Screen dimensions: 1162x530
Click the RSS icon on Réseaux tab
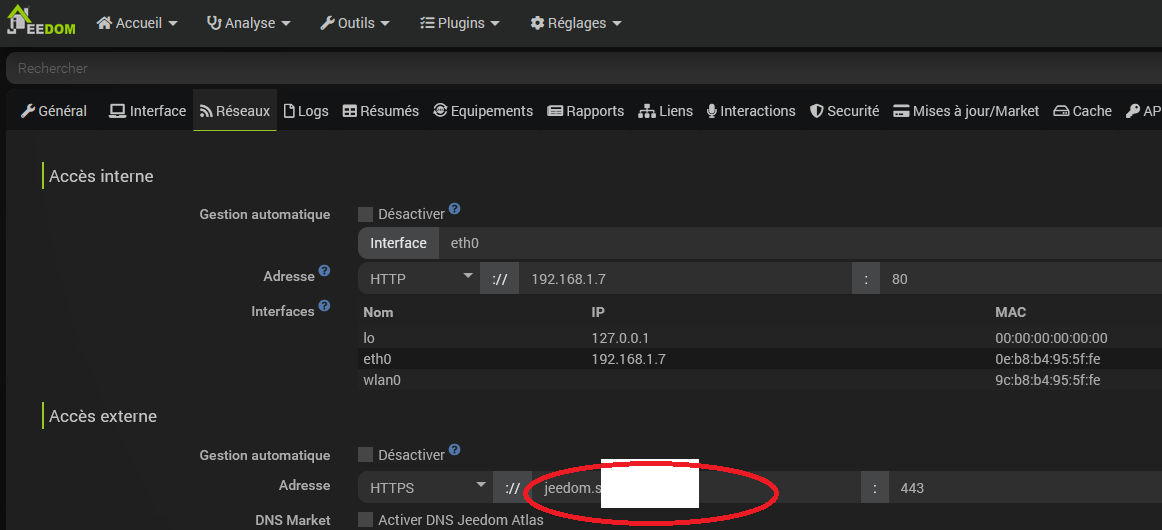point(206,111)
